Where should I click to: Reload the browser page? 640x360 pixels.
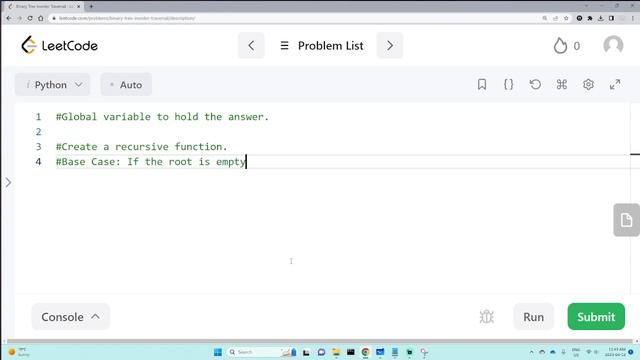(x=30, y=18)
